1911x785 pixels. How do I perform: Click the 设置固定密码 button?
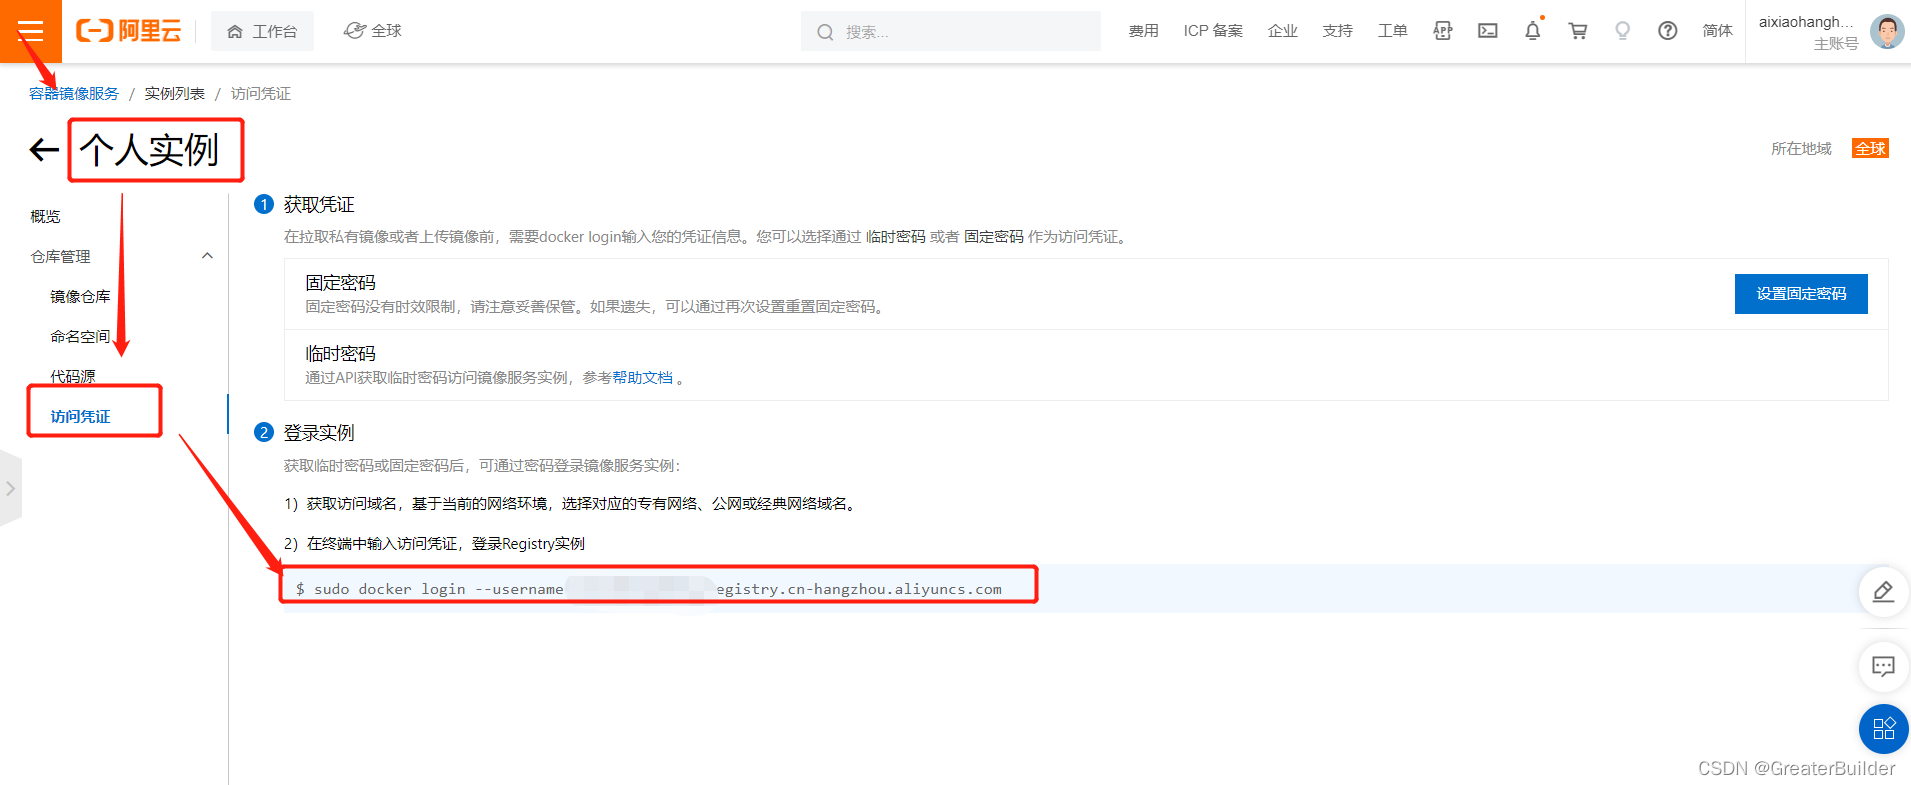click(1801, 294)
